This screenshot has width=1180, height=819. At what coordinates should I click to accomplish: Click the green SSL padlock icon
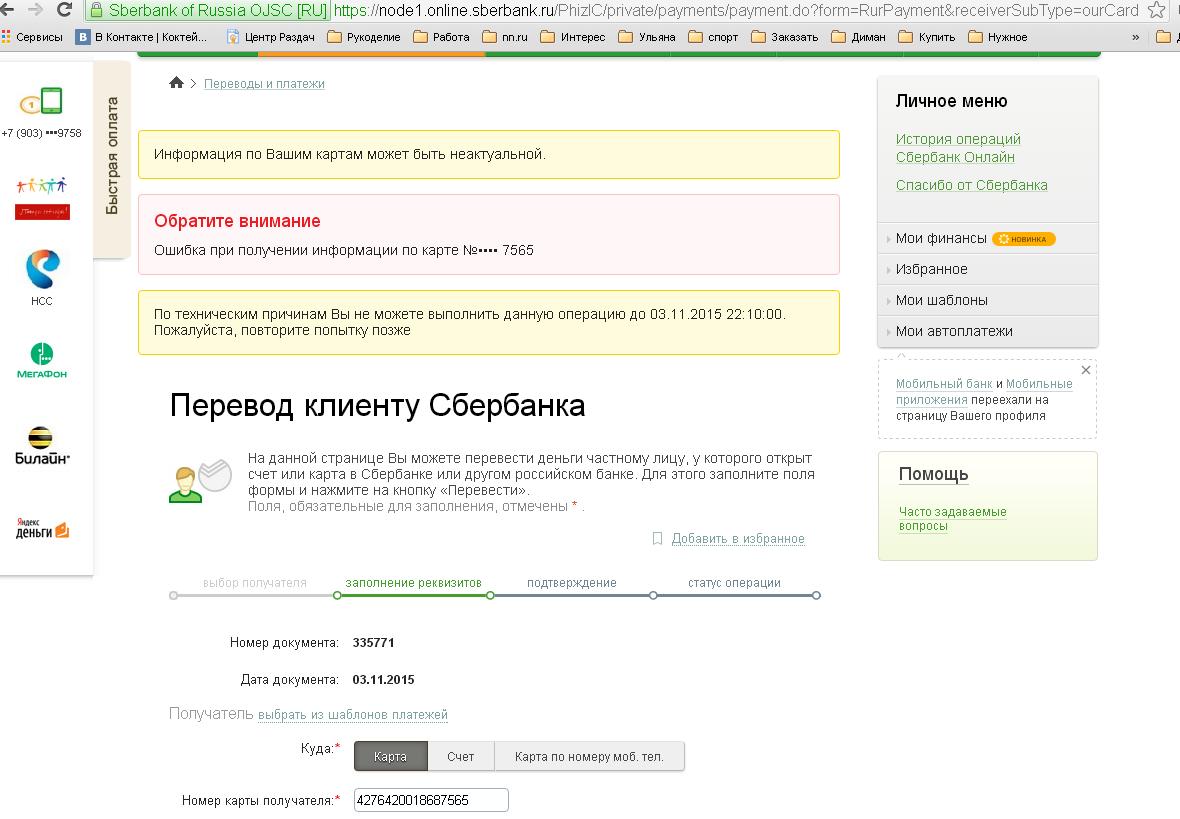96,10
